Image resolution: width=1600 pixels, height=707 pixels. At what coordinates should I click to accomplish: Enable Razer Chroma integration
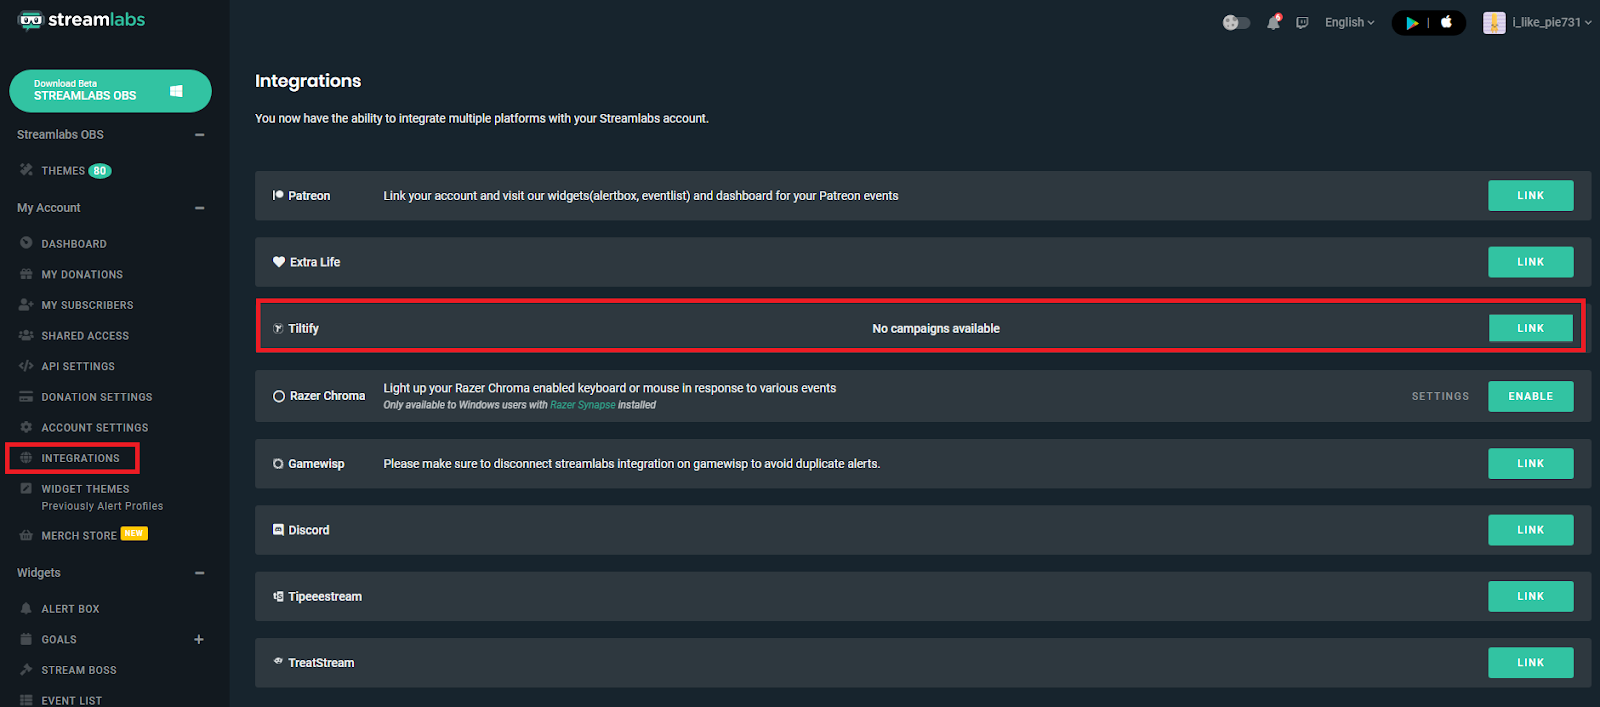1530,396
